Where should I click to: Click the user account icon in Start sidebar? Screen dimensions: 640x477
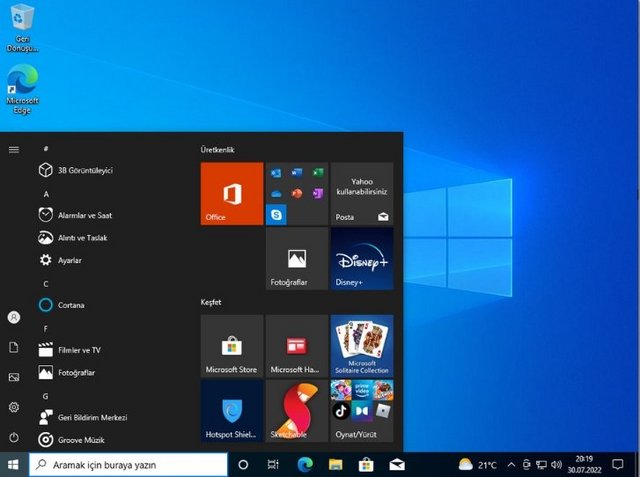pos(14,317)
